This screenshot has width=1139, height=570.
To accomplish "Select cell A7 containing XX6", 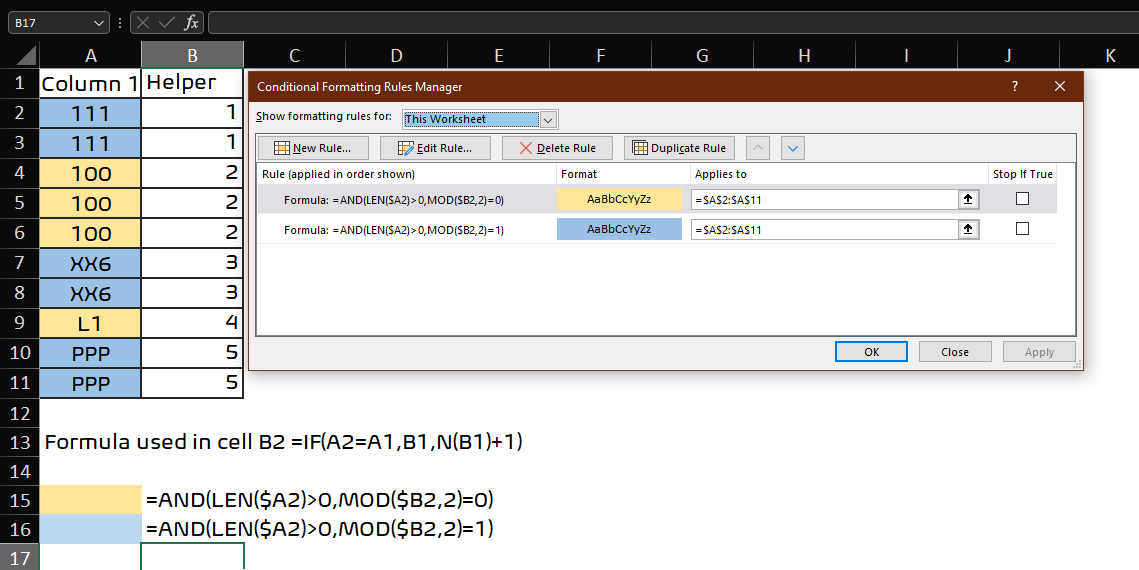I will [x=90, y=263].
